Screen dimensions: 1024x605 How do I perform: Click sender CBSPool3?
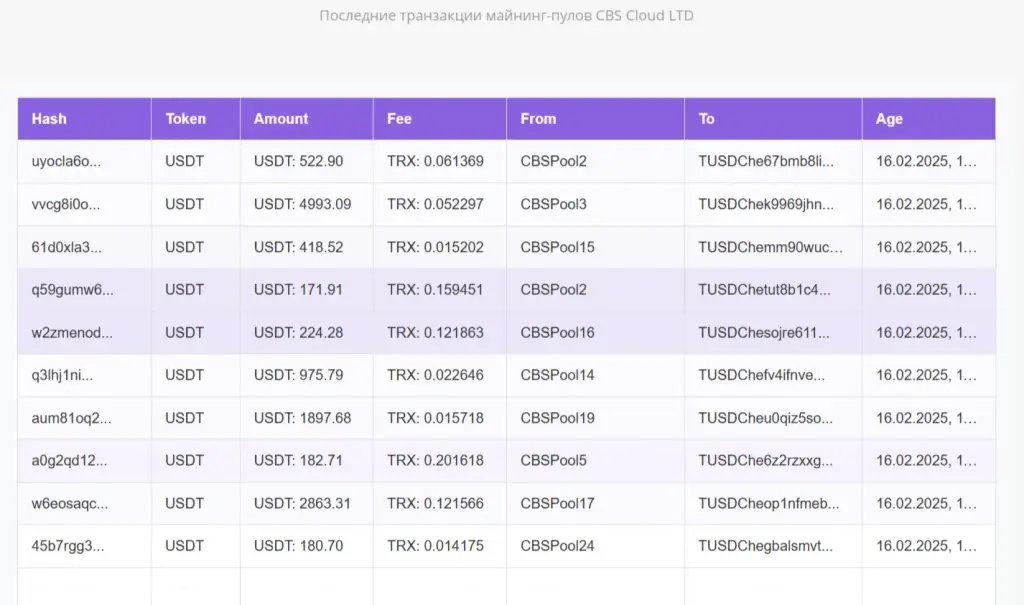tap(553, 204)
